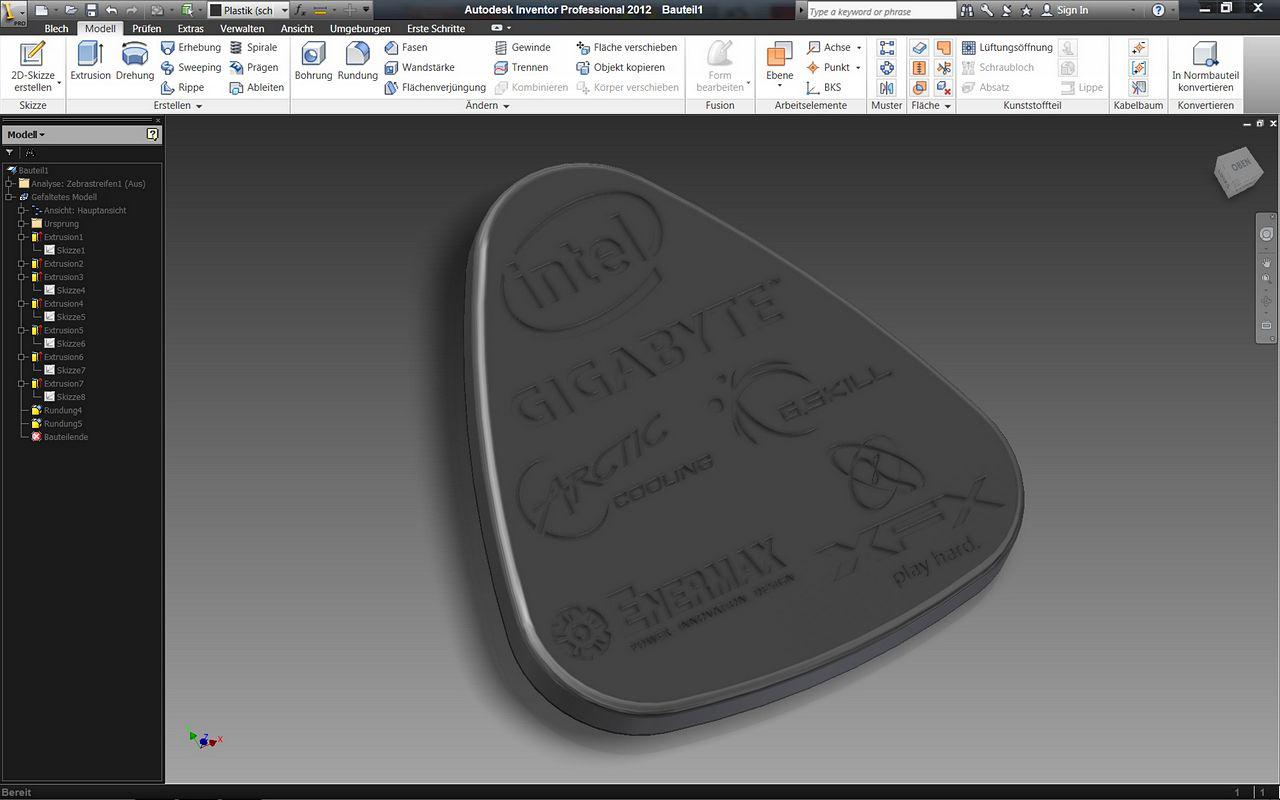
Task: Open the Modell browser header dropdown
Action: (26, 134)
